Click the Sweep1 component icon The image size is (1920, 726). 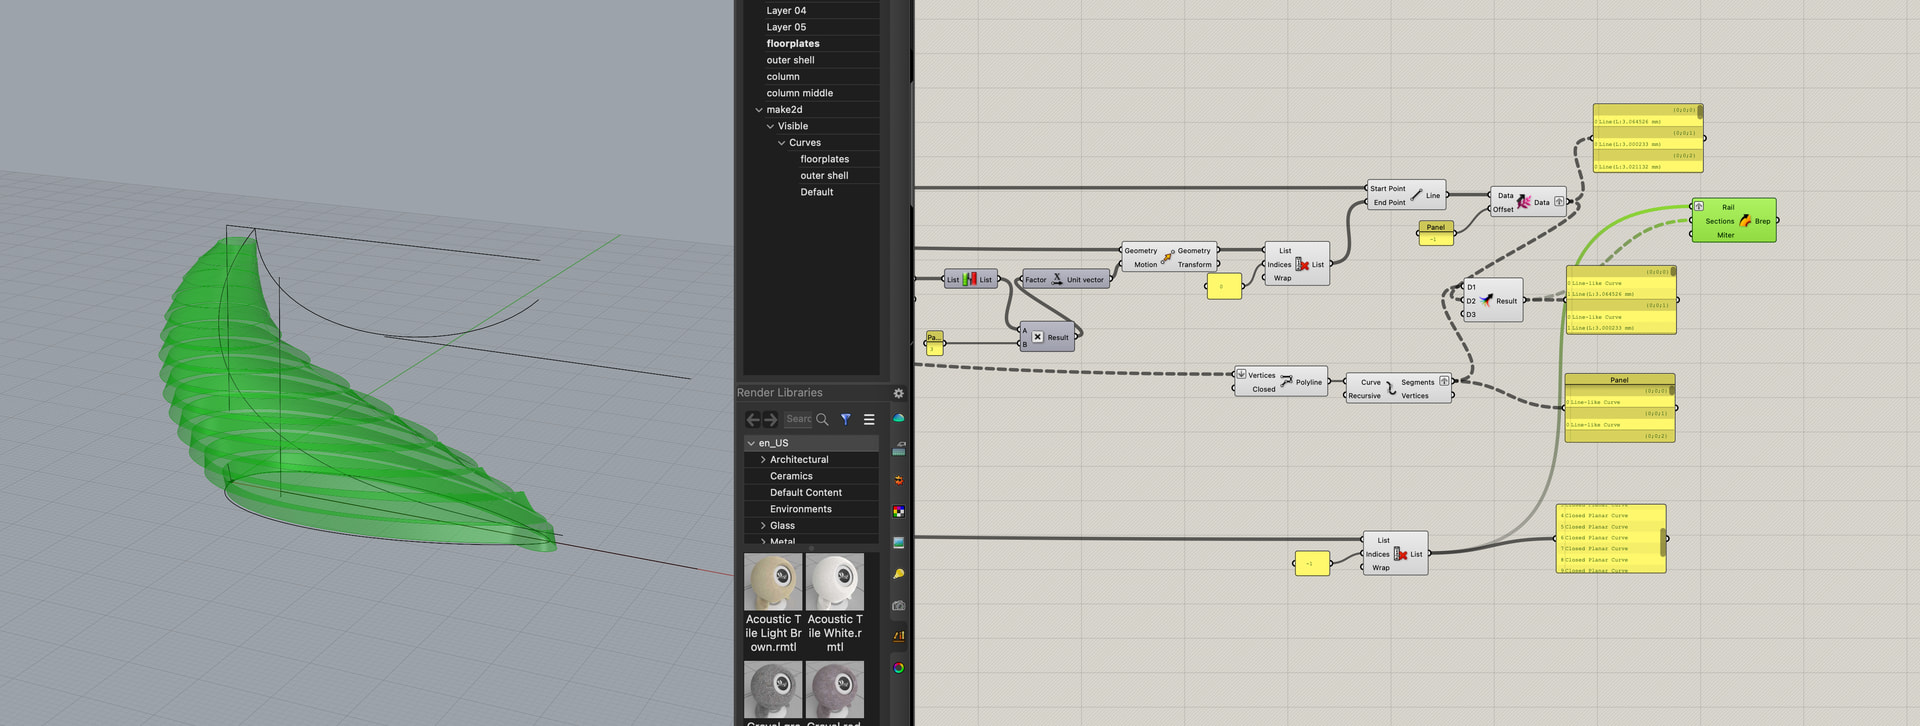[1745, 221]
